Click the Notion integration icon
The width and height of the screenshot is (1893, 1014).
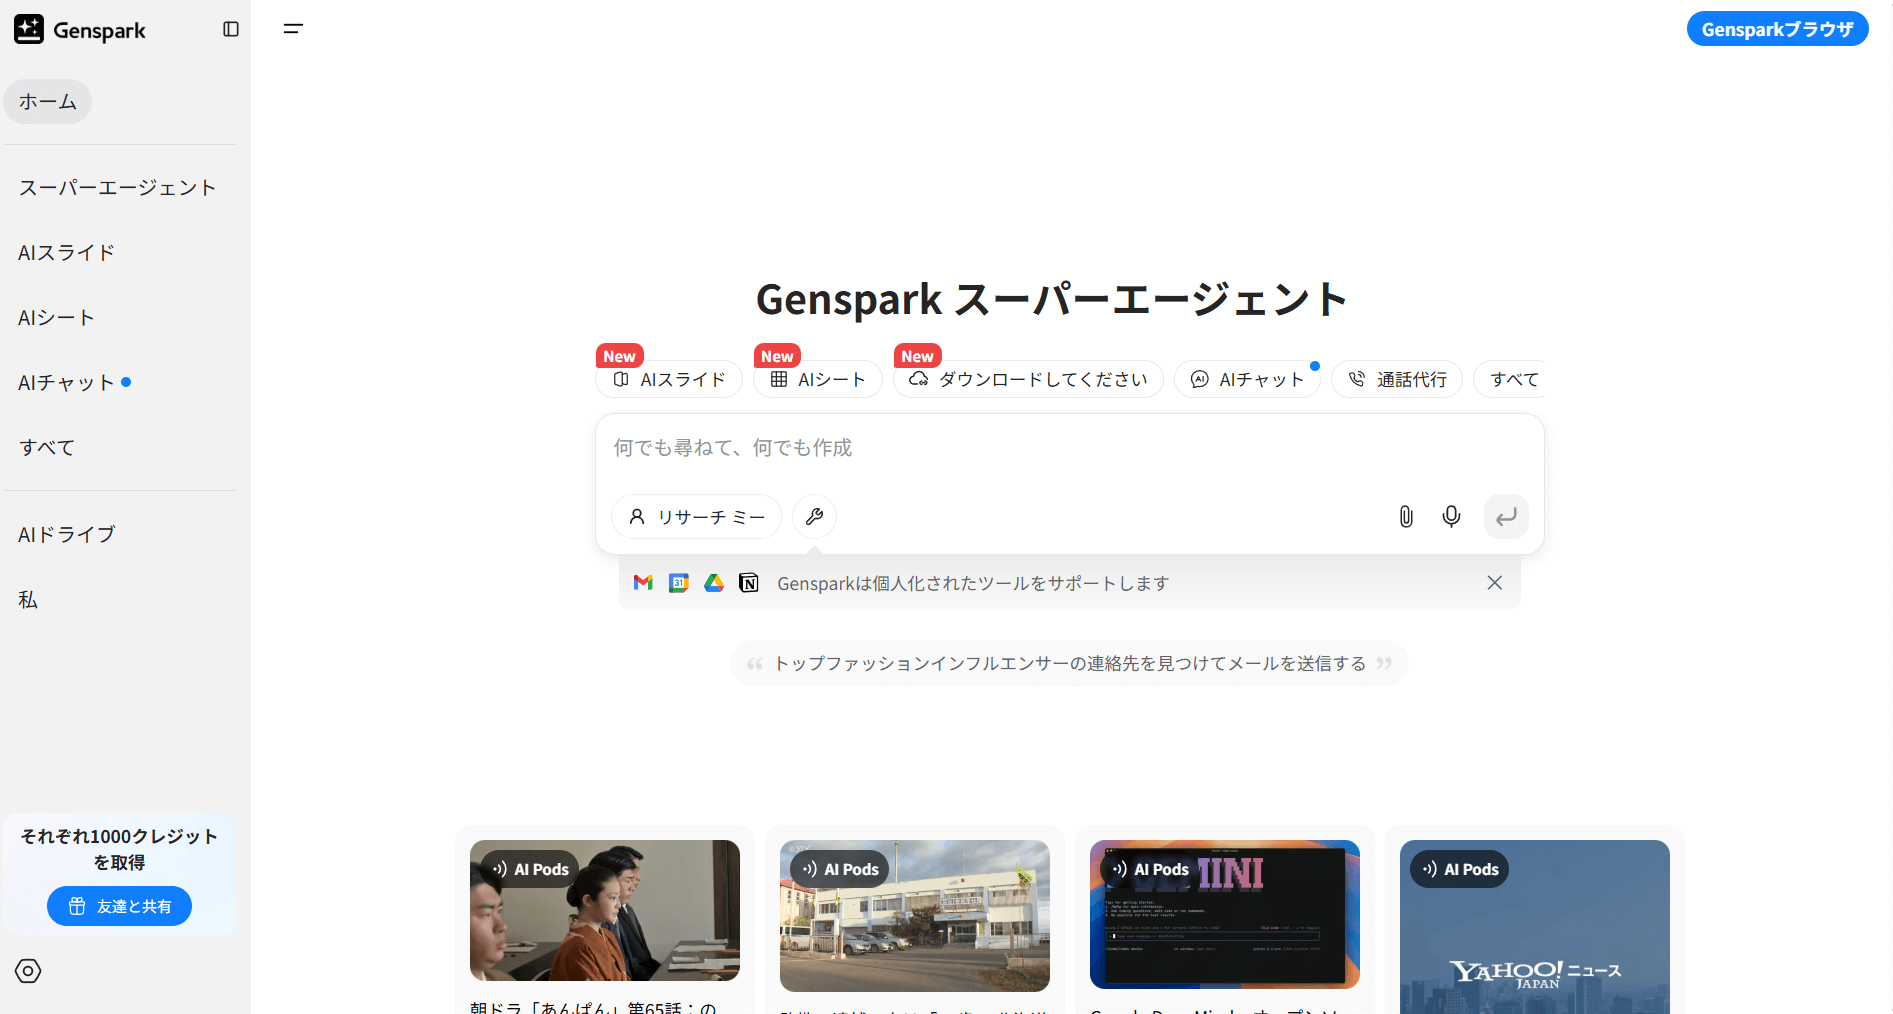[749, 583]
